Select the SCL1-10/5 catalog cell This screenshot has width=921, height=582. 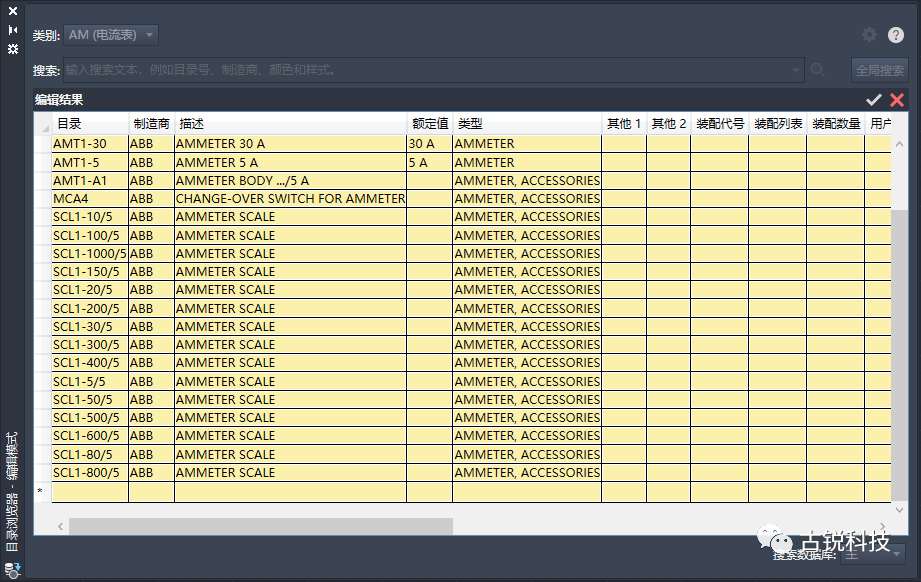pyautogui.click(x=90, y=217)
